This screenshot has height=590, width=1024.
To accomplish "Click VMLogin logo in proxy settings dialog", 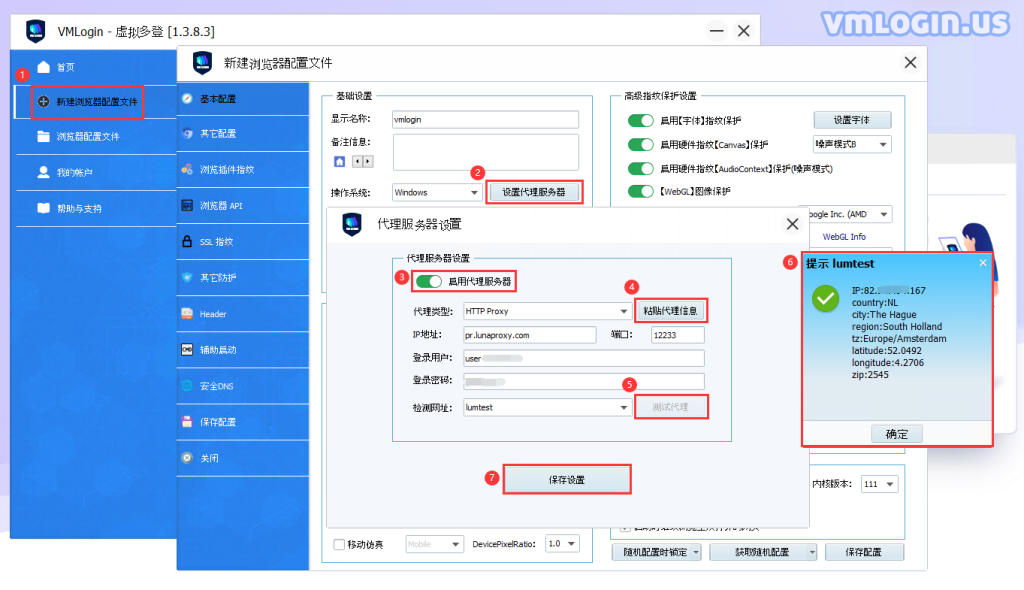I will tap(352, 224).
